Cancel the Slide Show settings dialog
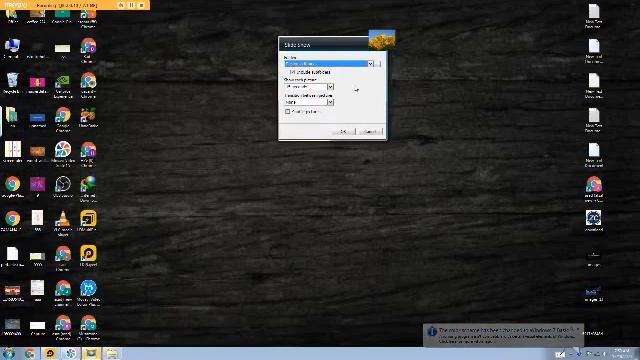640x360 pixels. point(371,131)
